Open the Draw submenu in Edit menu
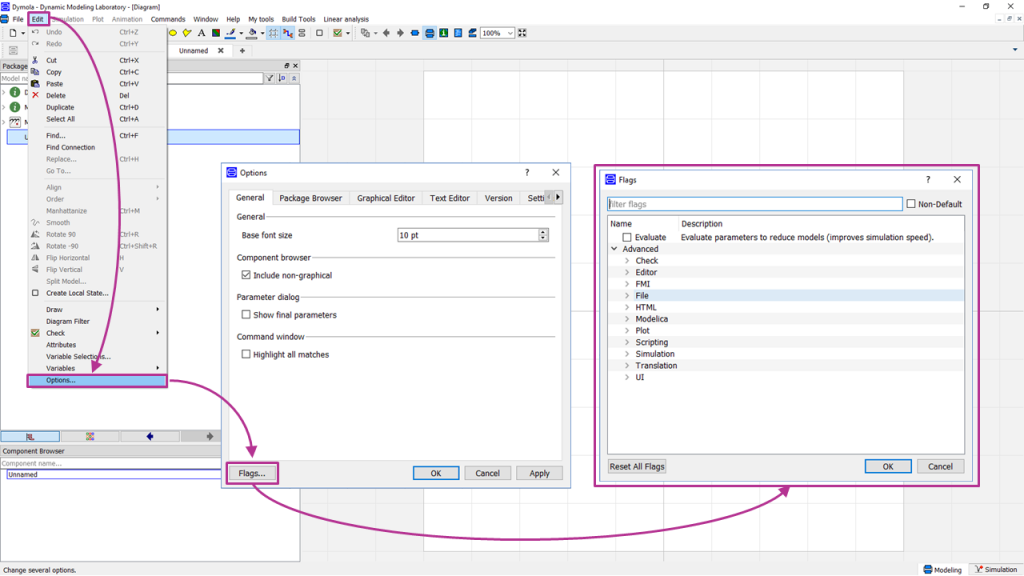 (97, 309)
